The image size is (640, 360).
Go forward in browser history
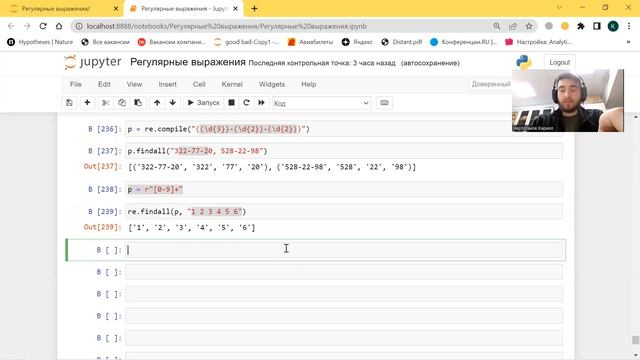click(27, 26)
